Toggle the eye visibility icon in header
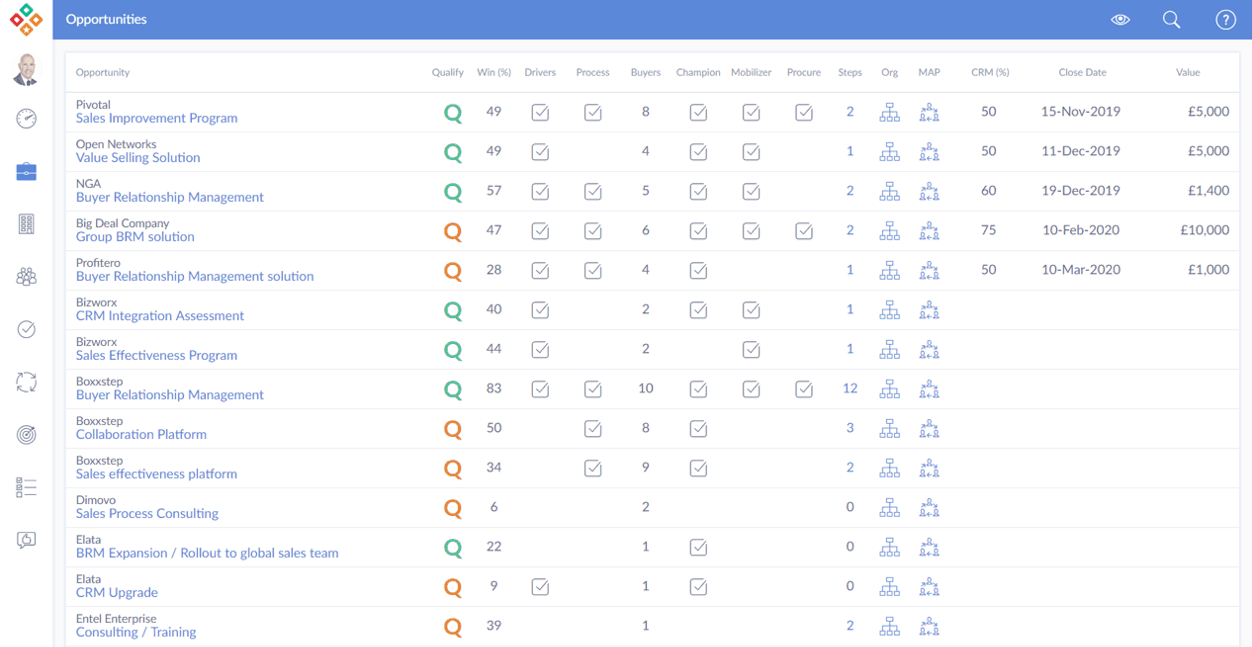 click(x=1120, y=20)
